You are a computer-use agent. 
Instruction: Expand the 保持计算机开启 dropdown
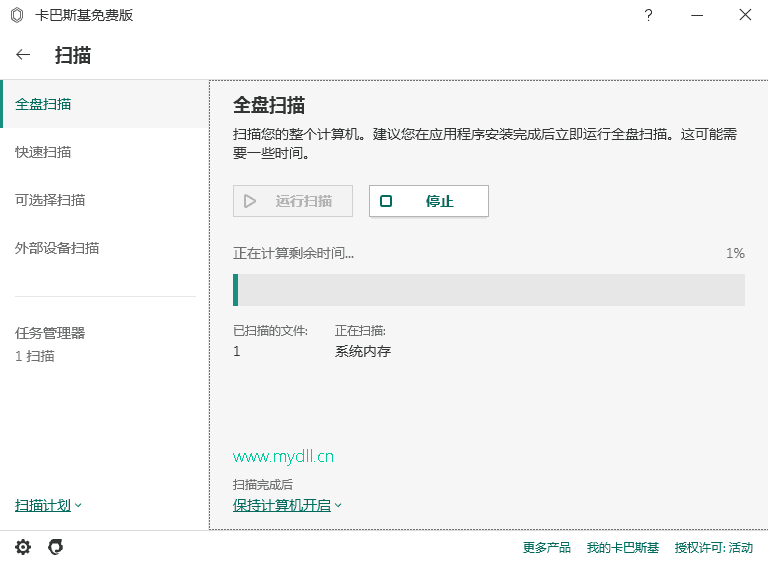tap(287, 505)
